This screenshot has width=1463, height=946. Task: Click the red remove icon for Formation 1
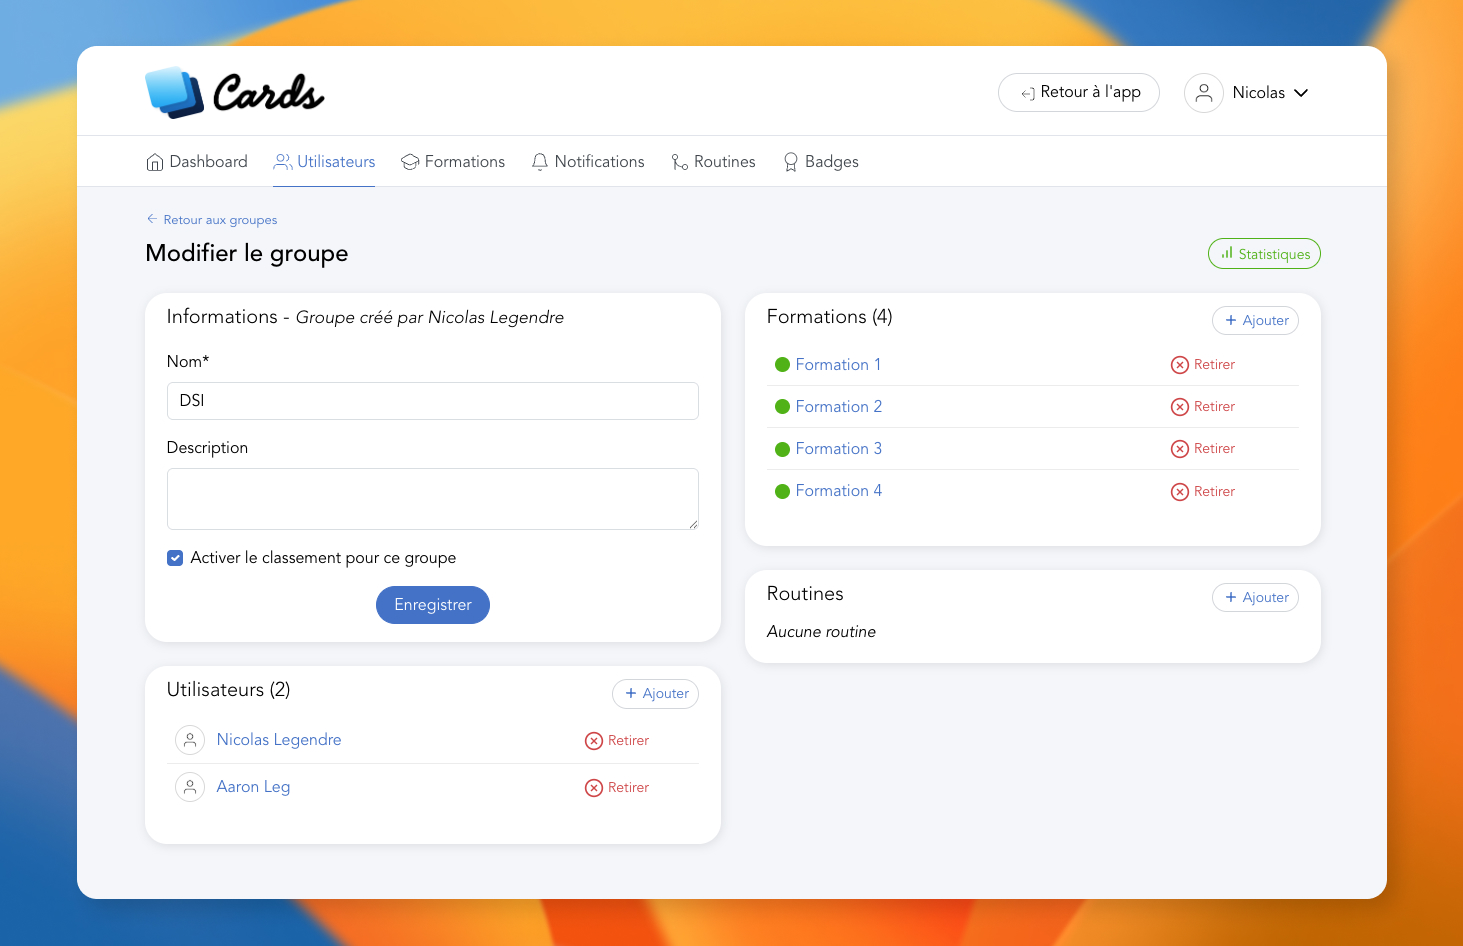(1180, 365)
